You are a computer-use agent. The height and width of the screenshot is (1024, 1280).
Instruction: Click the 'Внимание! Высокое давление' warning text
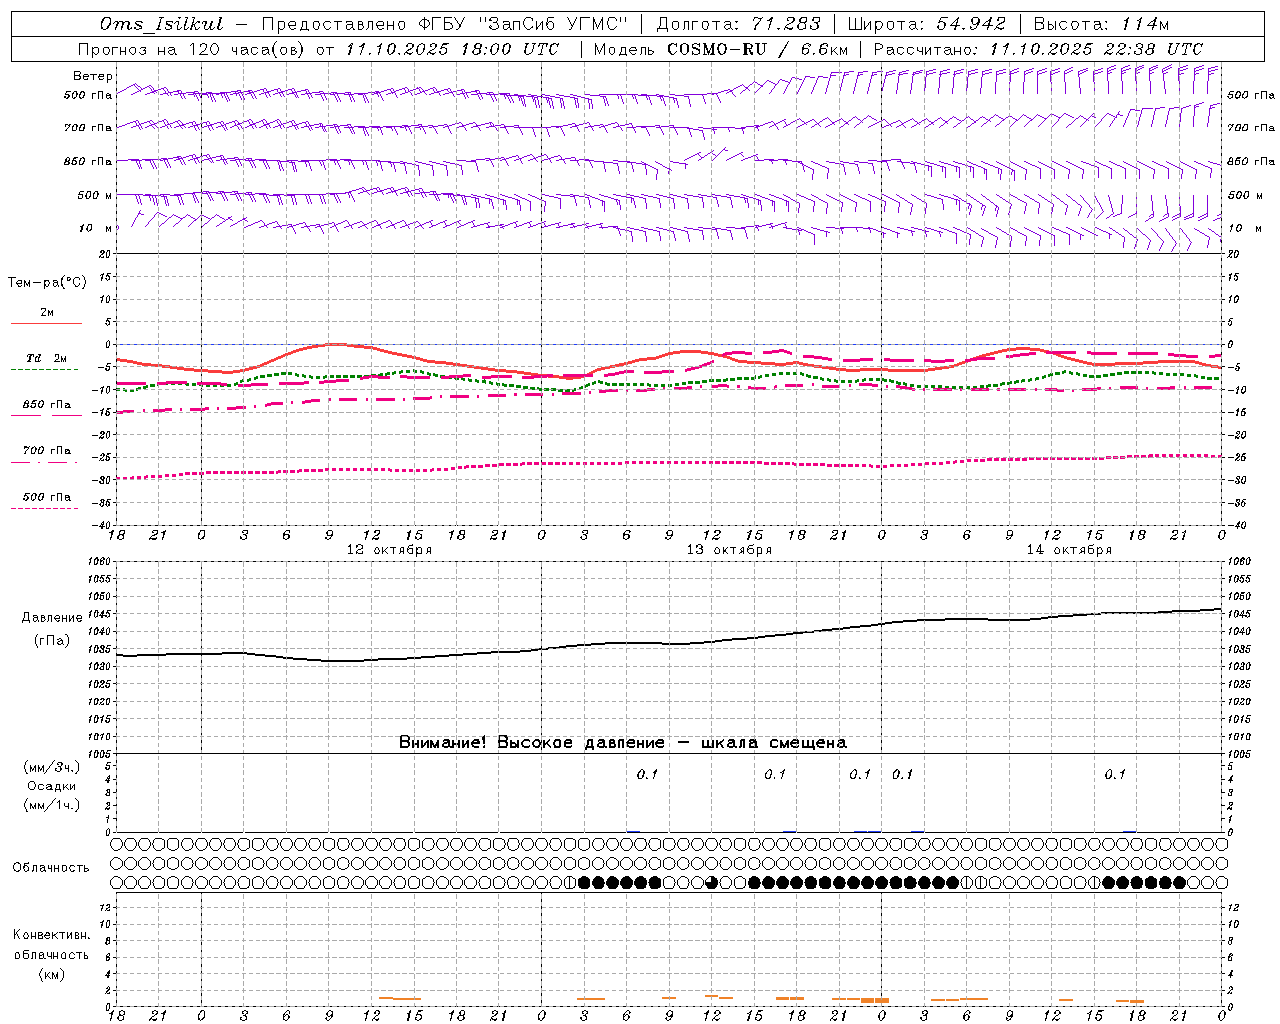pyautogui.click(x=531, y=743)
